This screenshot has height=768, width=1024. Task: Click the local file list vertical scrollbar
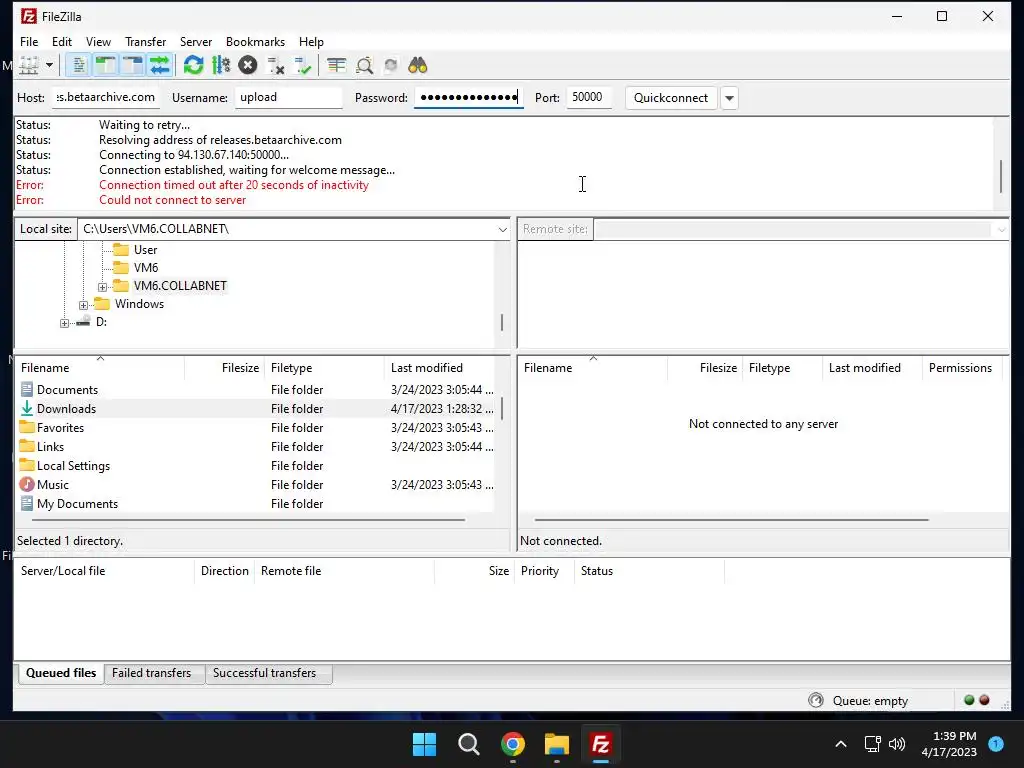coord(502,408)
